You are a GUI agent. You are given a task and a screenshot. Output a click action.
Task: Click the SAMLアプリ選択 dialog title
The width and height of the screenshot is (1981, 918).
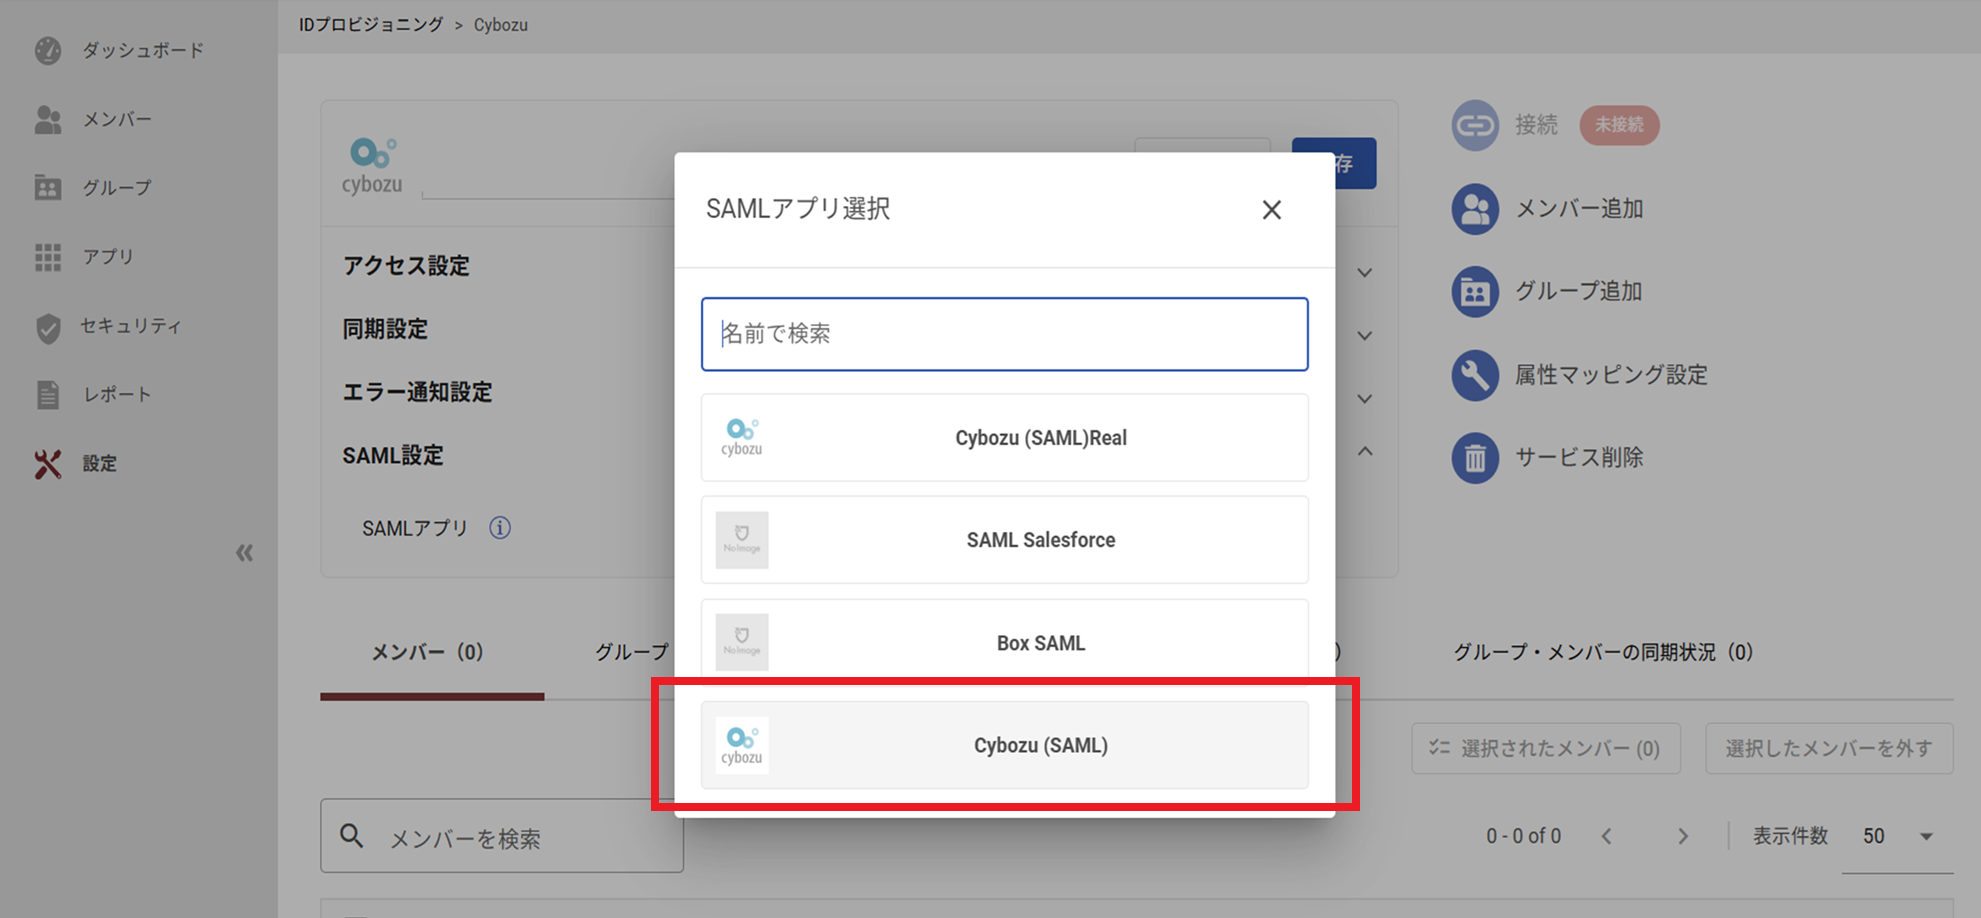pyautogui.click(x=798, y=208)
